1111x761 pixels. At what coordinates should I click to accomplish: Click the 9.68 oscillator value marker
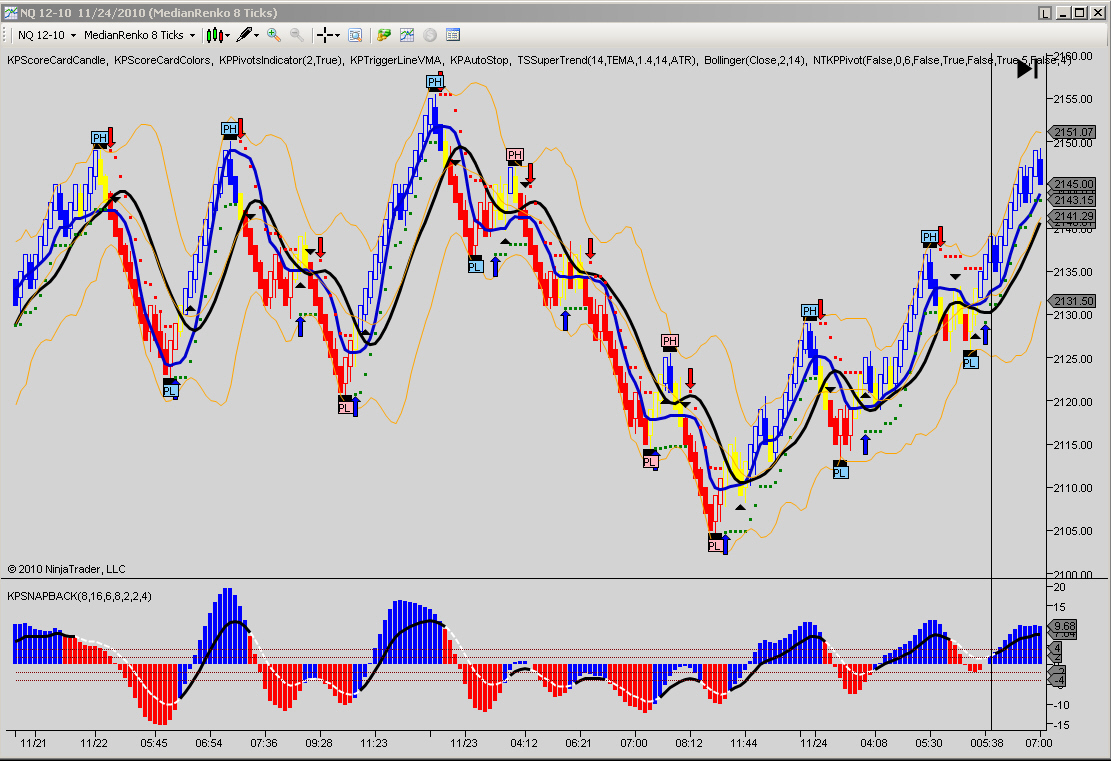click(1064, 626)
